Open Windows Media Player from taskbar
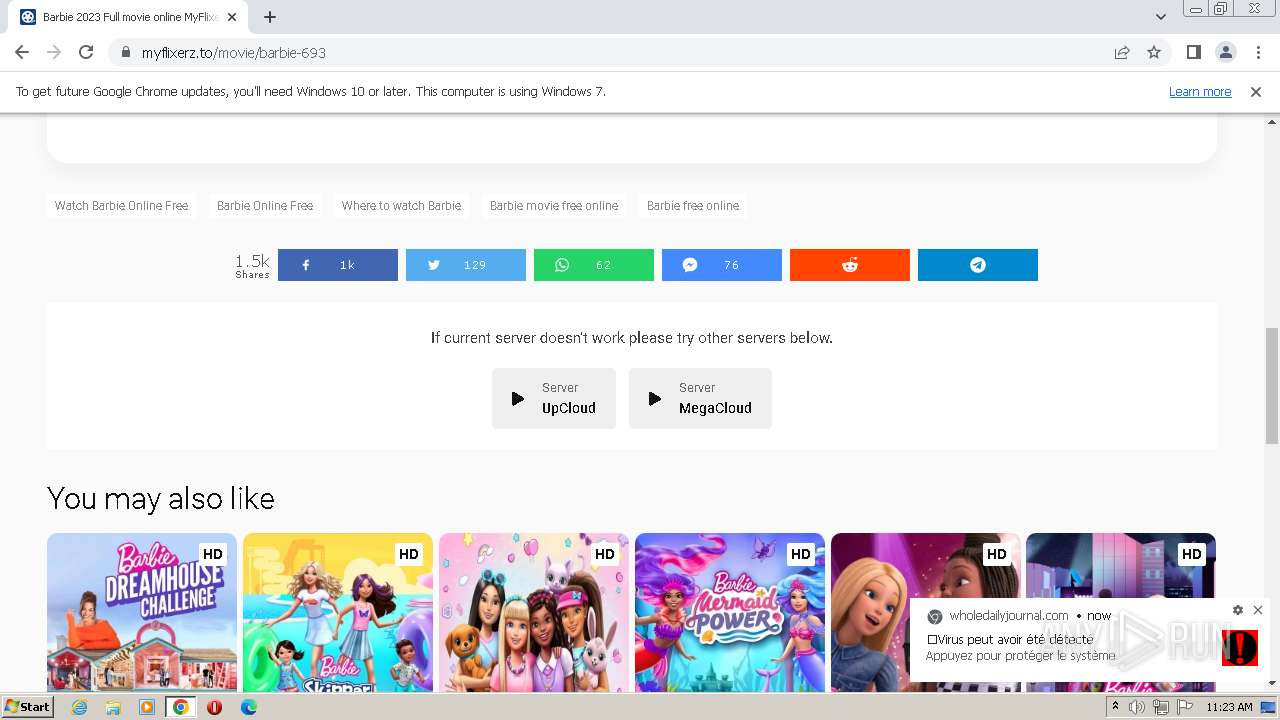 pyautogui.click(x=147, y=707)
